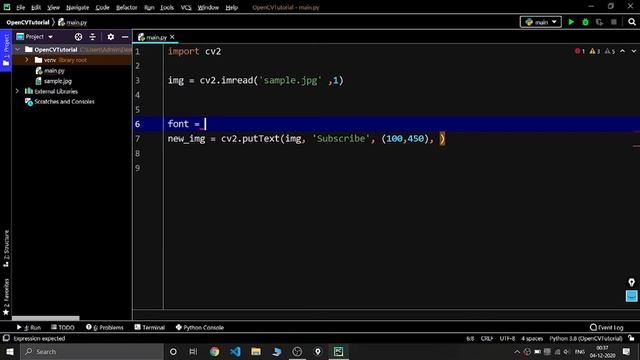Click main.py breadcrumb in navigation bar
640x360 pixels.
click(73, 22)
